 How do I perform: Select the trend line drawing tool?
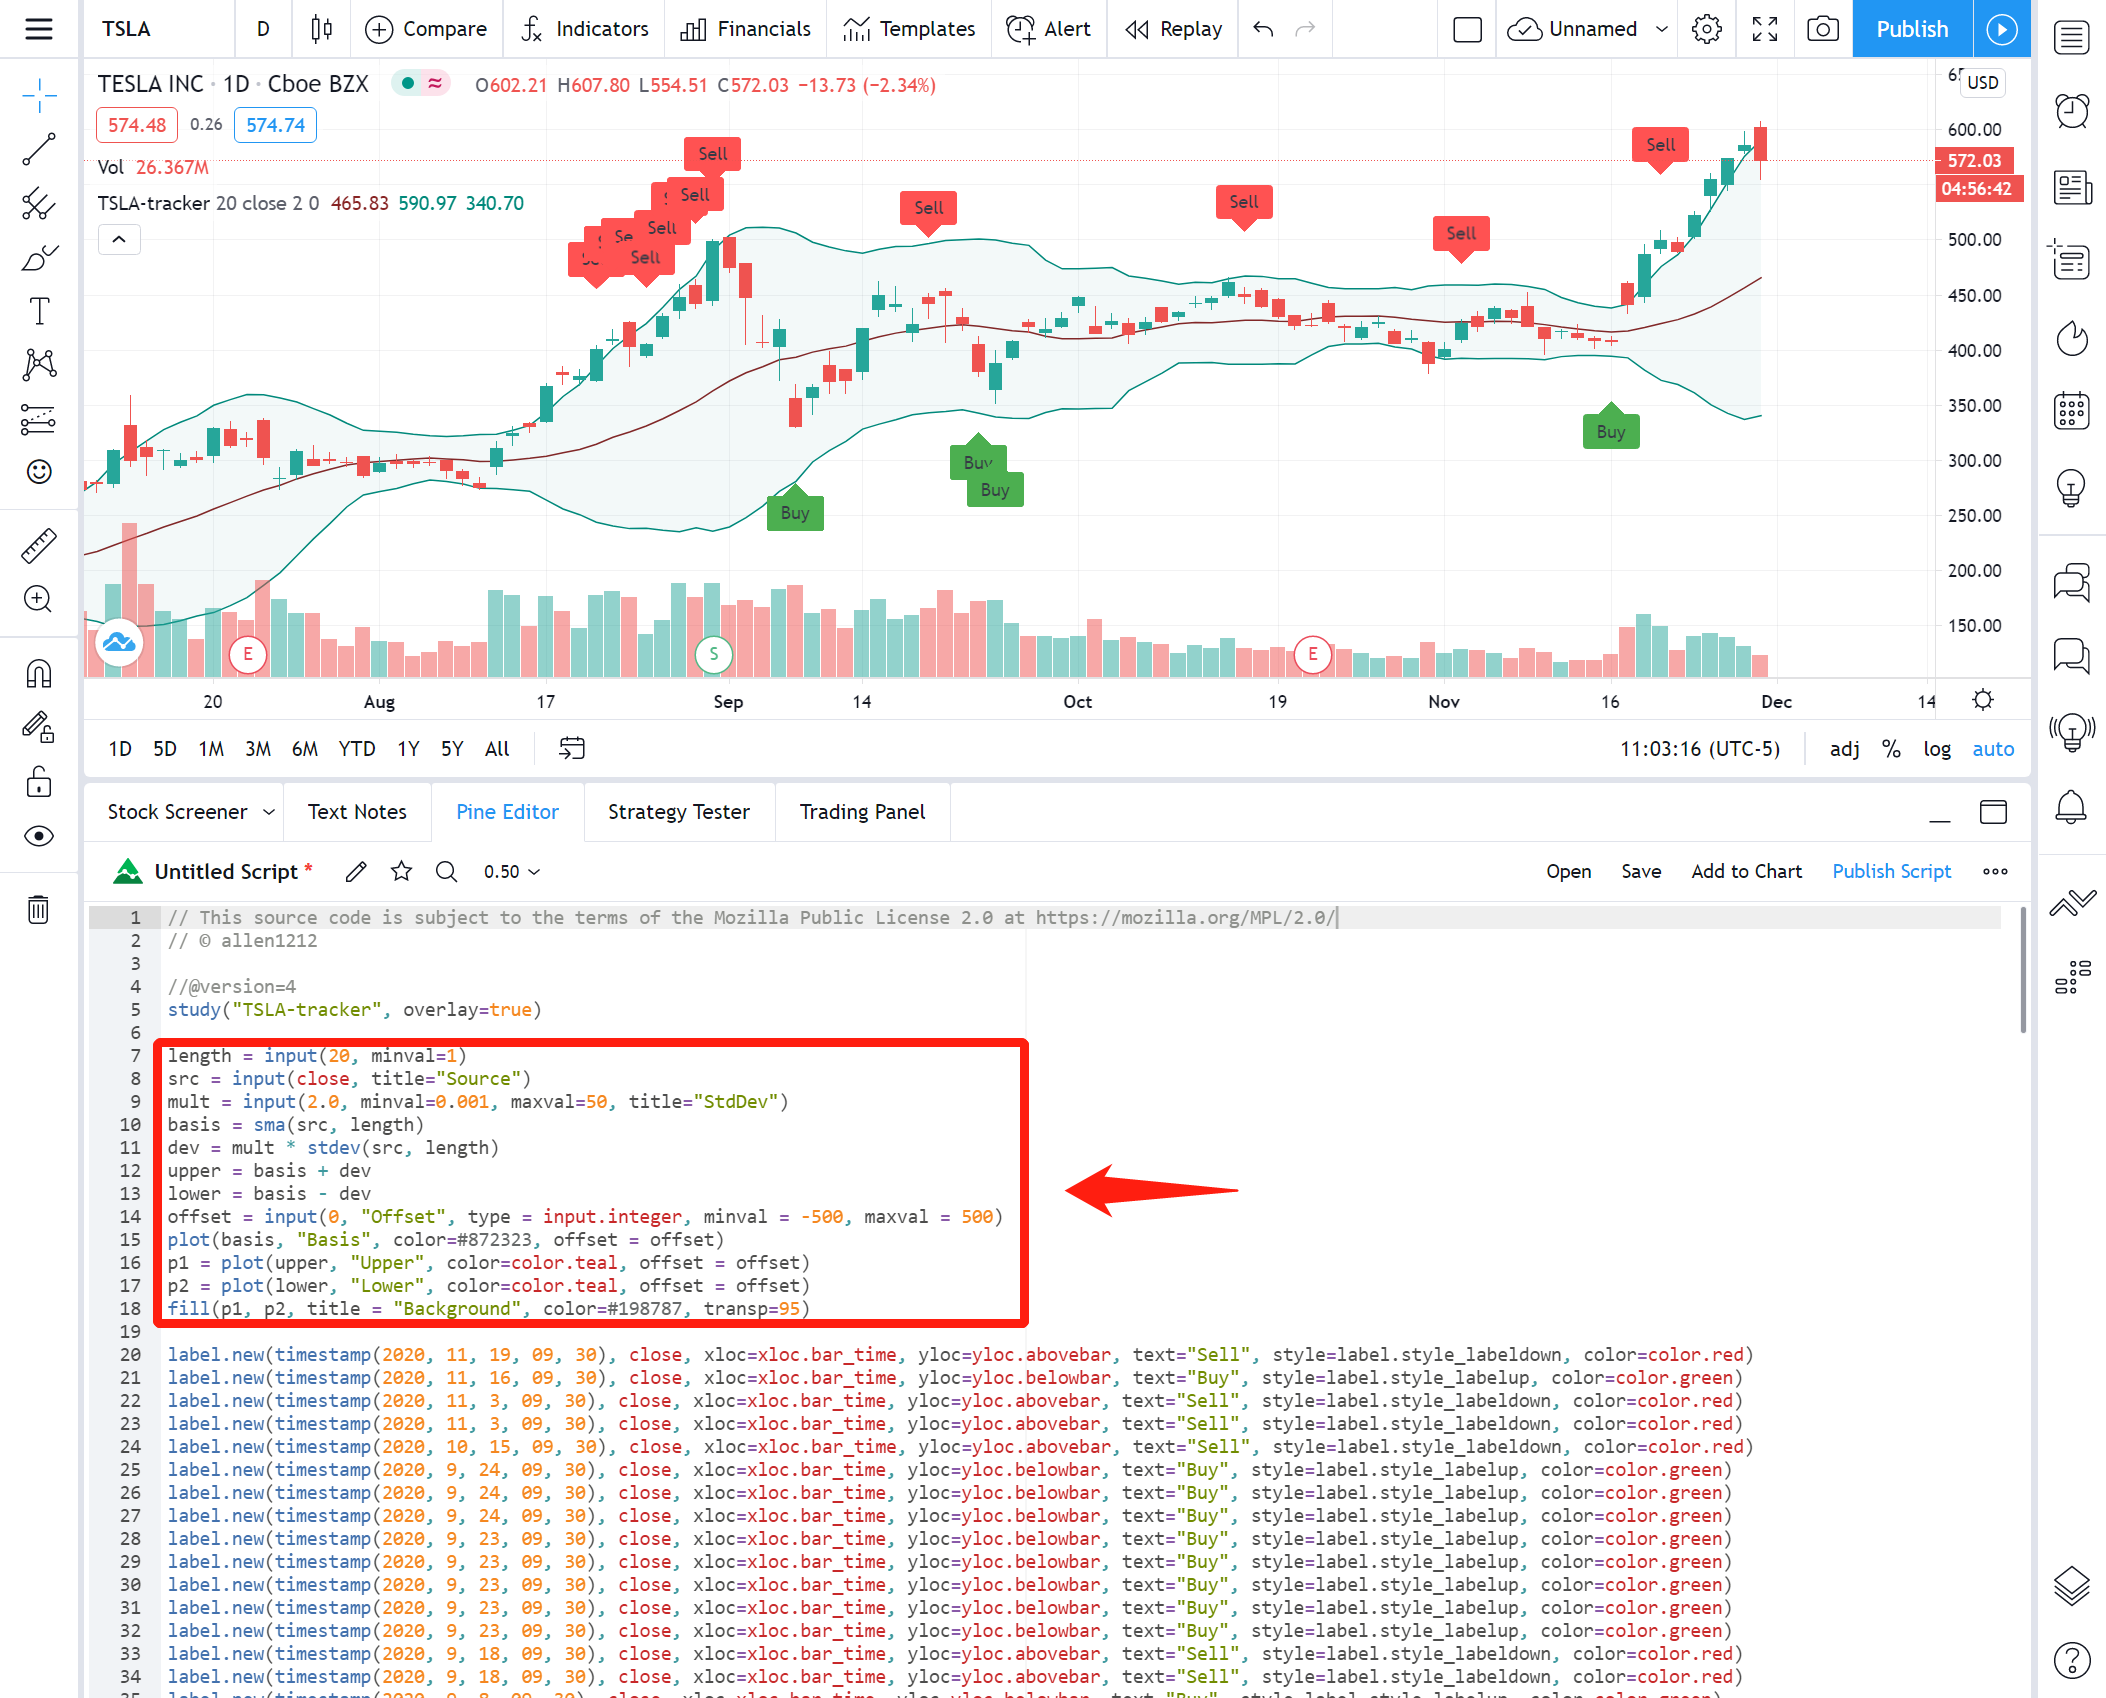[x=39, y=150]
